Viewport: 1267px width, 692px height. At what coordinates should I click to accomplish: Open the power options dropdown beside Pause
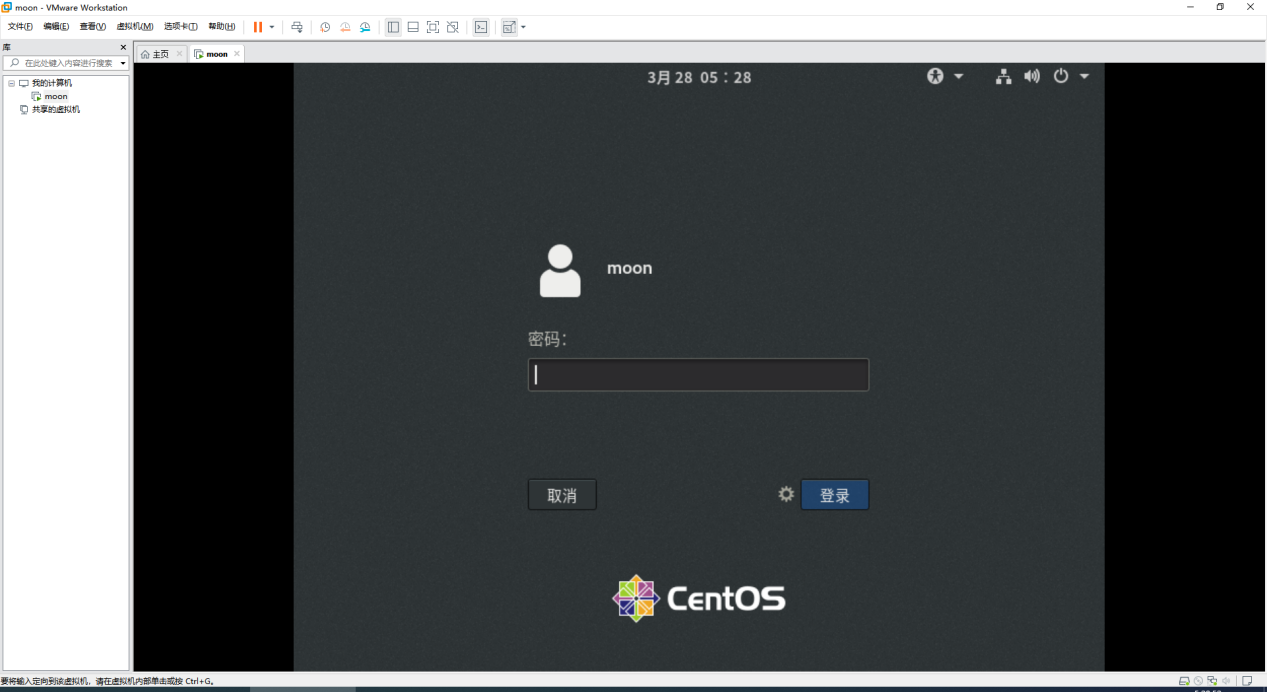point(272,27)
